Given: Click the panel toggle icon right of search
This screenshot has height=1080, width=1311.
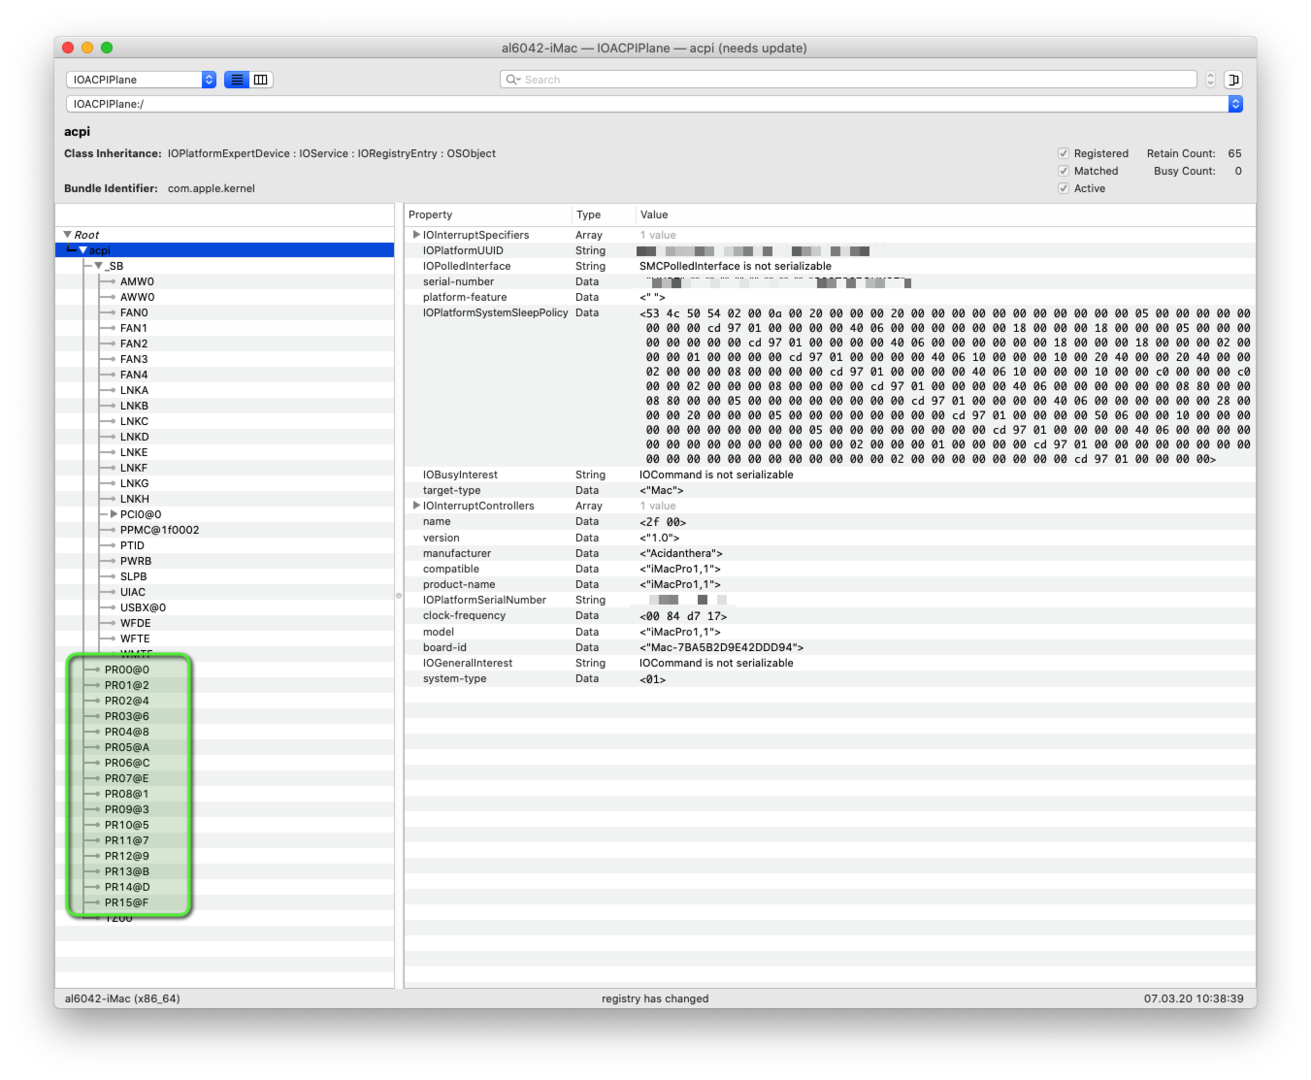Looking at the screenshot, I should tap(1234, 80).
